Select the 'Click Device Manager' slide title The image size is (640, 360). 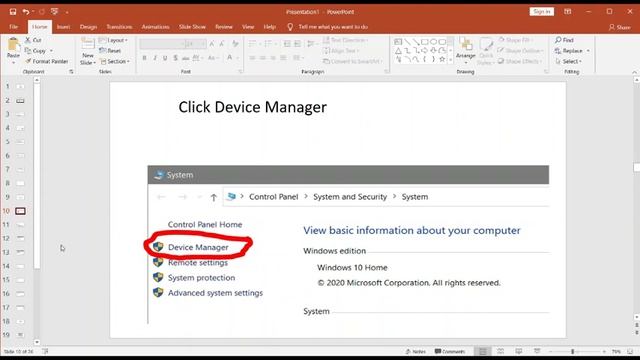pyautogui.click(x=252, y=107)
